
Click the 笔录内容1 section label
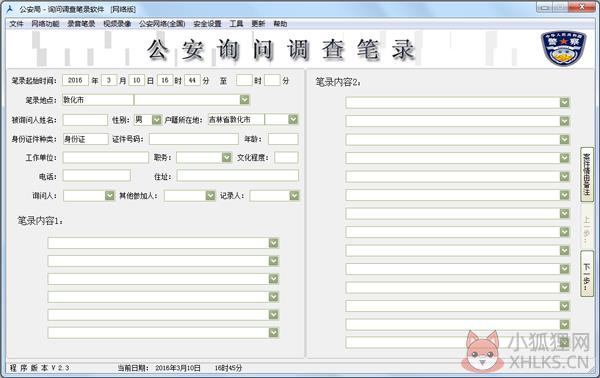(x=40, y=221)
